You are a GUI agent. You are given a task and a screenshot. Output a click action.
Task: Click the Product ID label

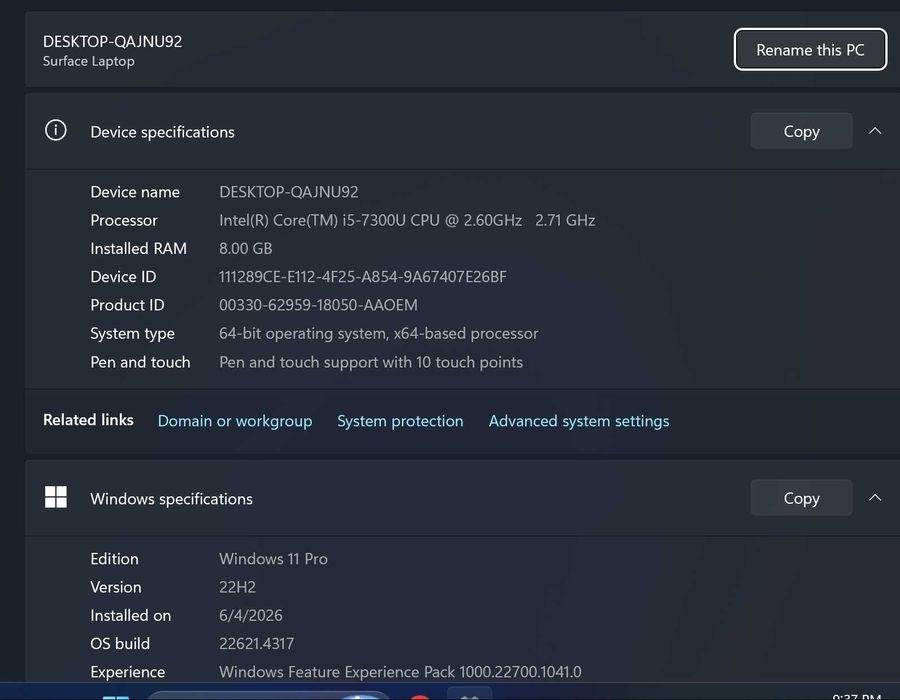point(127,305)
